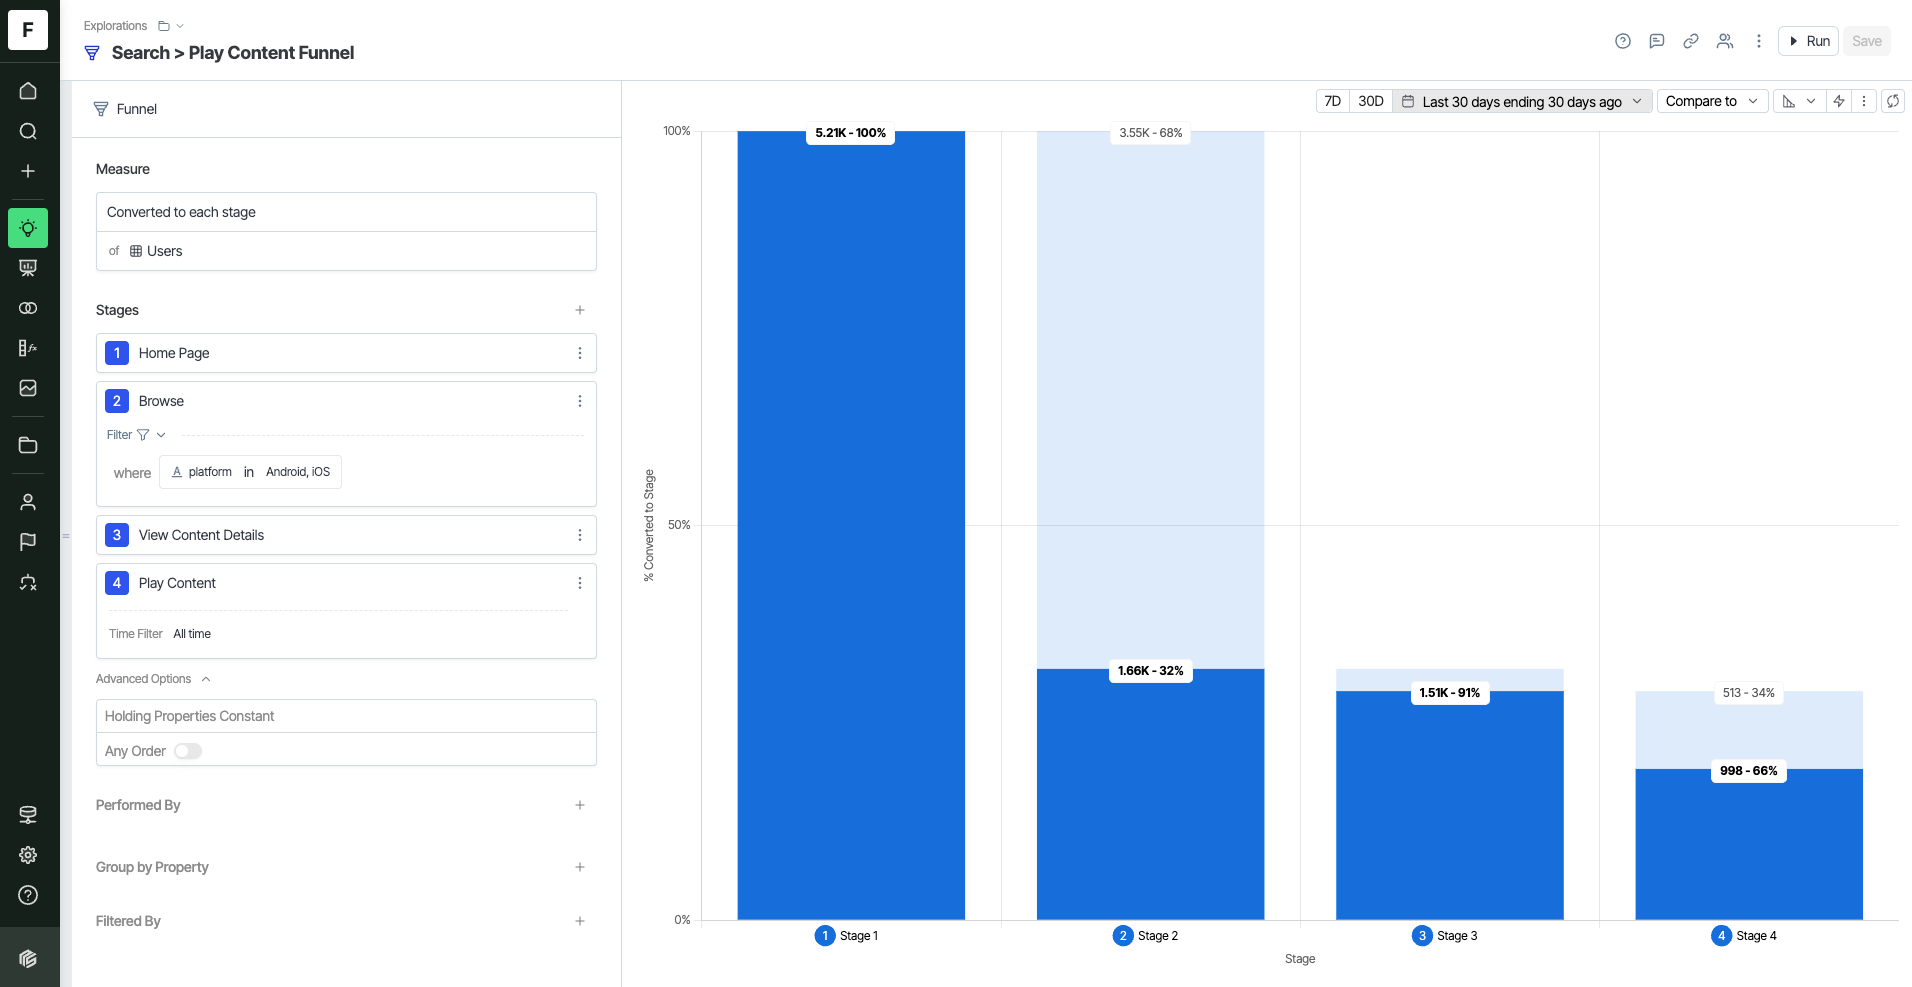Add a new stage with plus

(x=580, y=310)
